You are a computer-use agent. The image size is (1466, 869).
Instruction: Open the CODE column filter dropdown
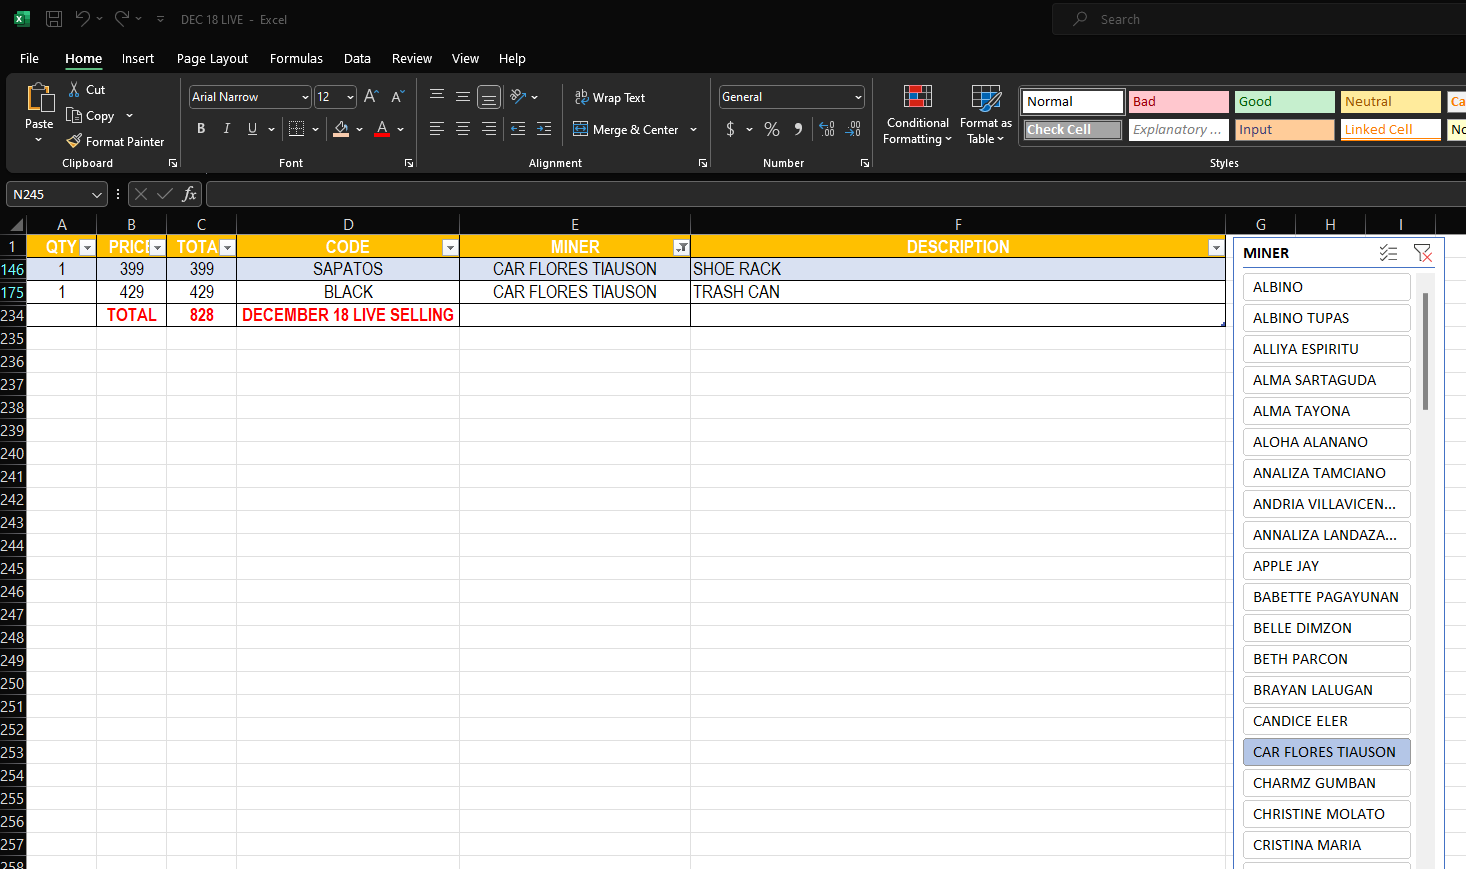tap(450, 248)
